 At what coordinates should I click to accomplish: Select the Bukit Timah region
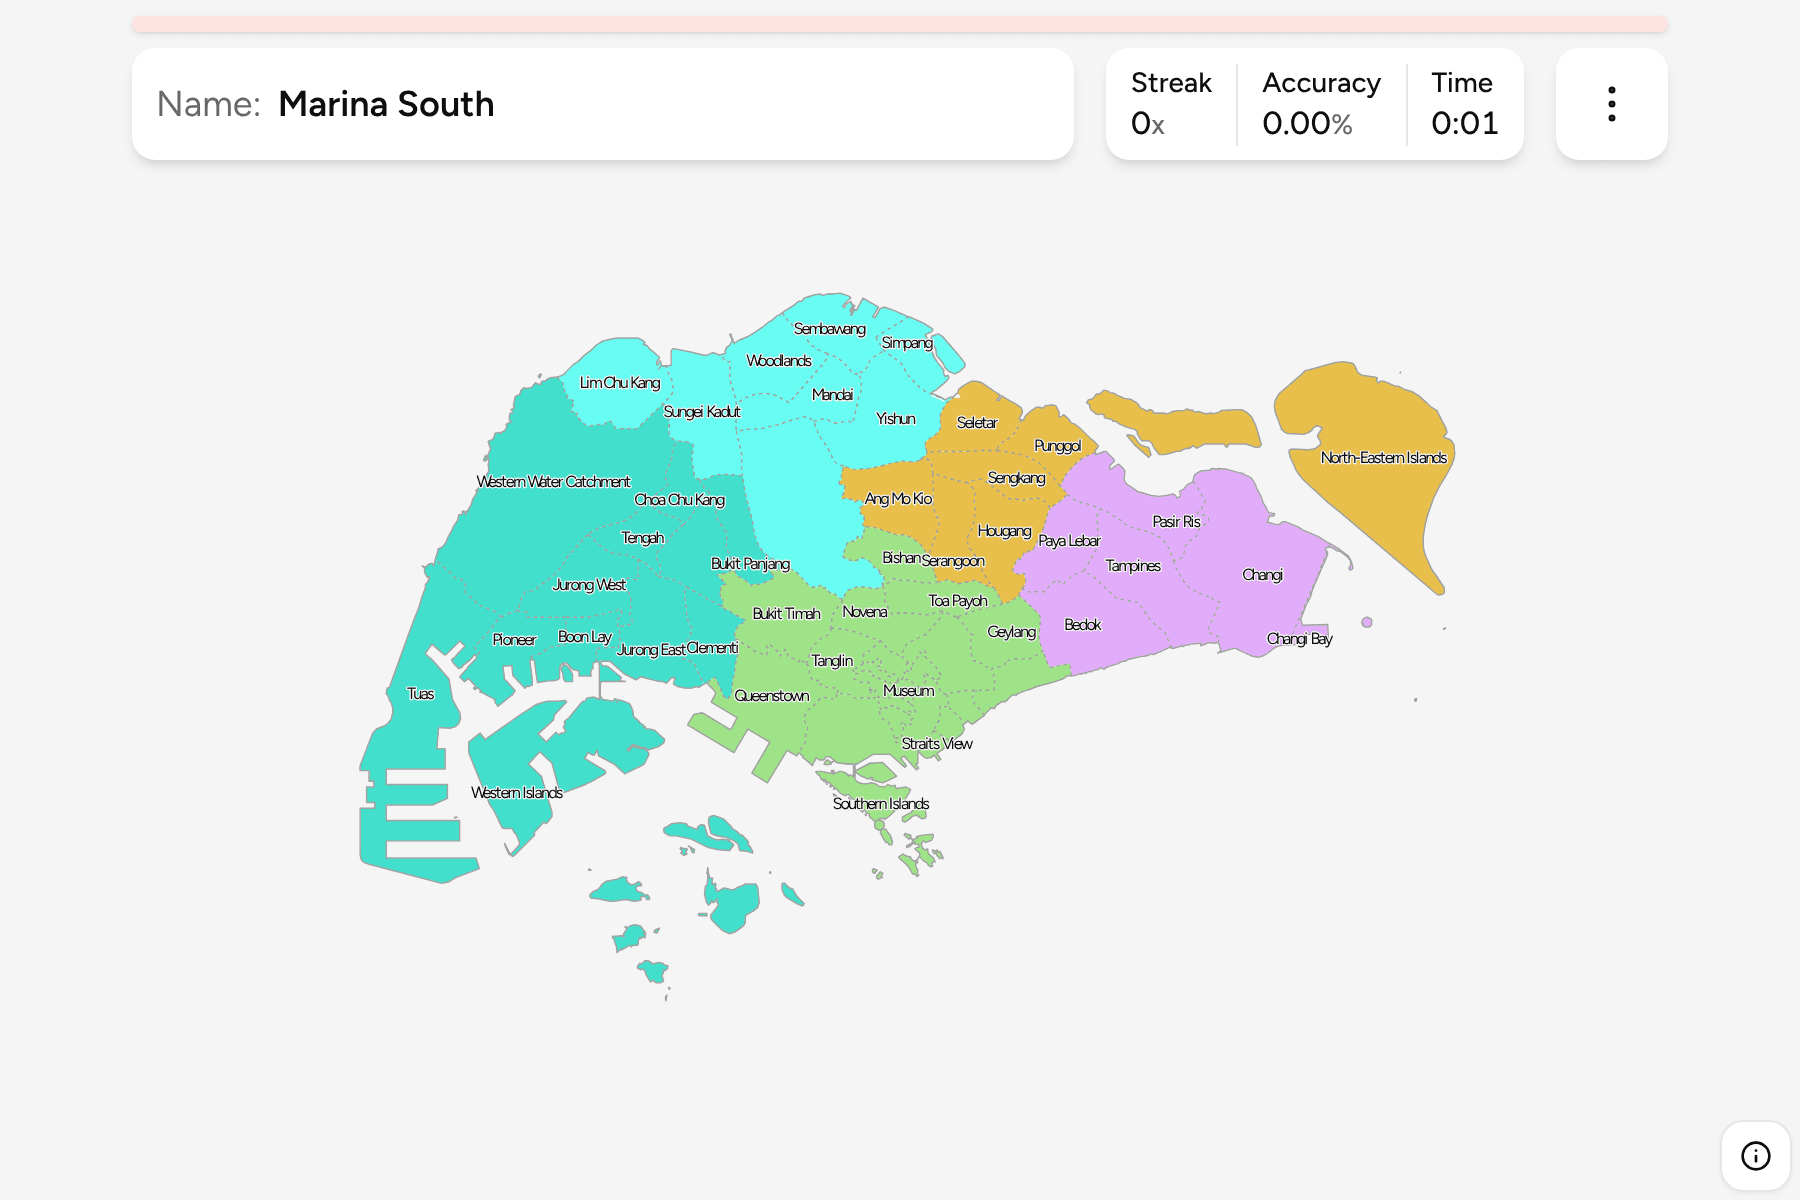[x=786, y=614]
